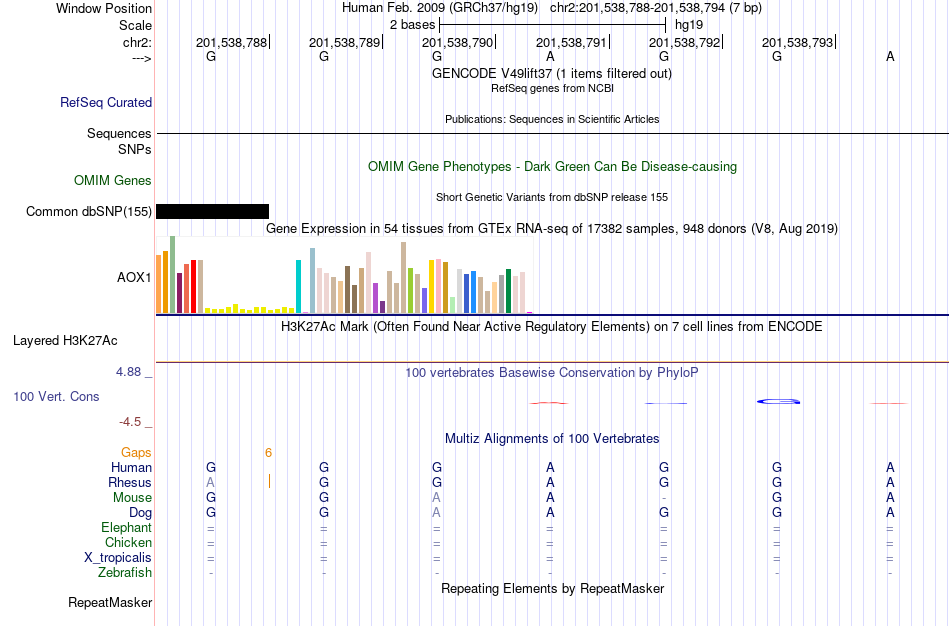Click the light A base in Dog row

[x=437, y=513]
